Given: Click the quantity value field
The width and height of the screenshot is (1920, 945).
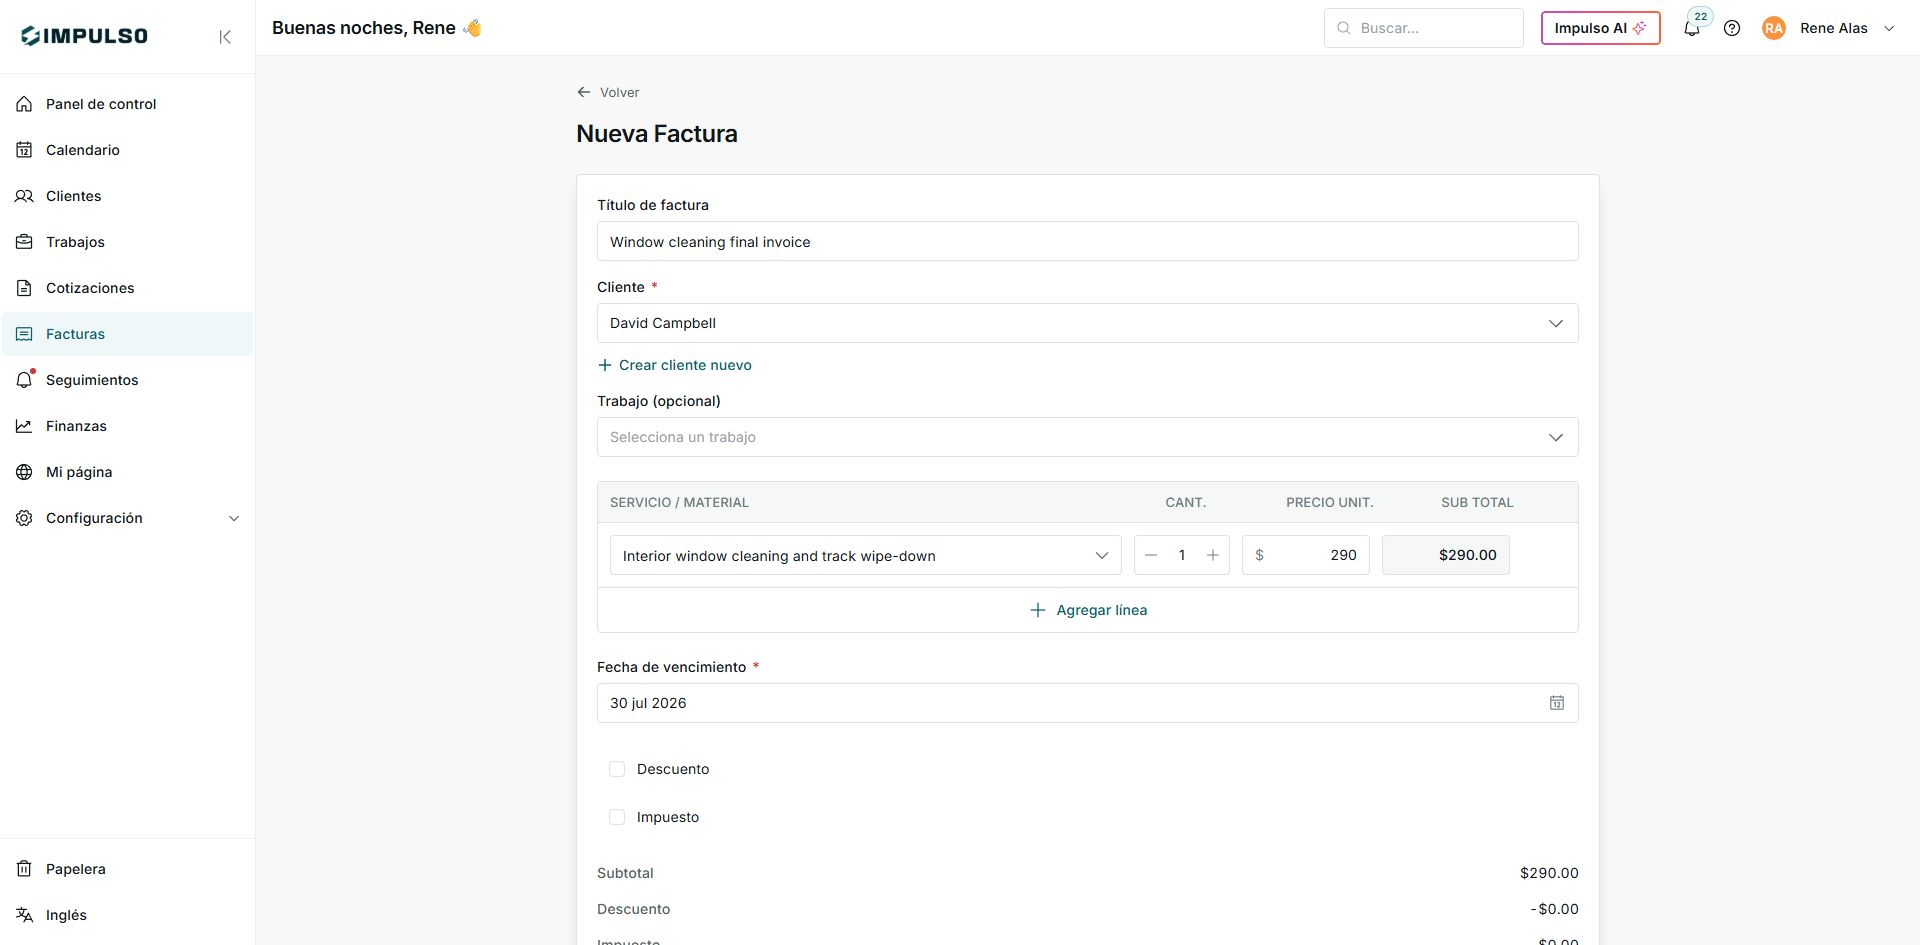Looking at the screenshot, I should pos(1182,555).
